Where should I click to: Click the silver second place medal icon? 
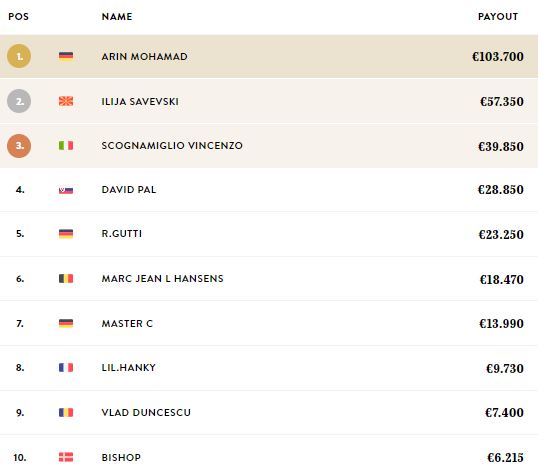point(19,101)
